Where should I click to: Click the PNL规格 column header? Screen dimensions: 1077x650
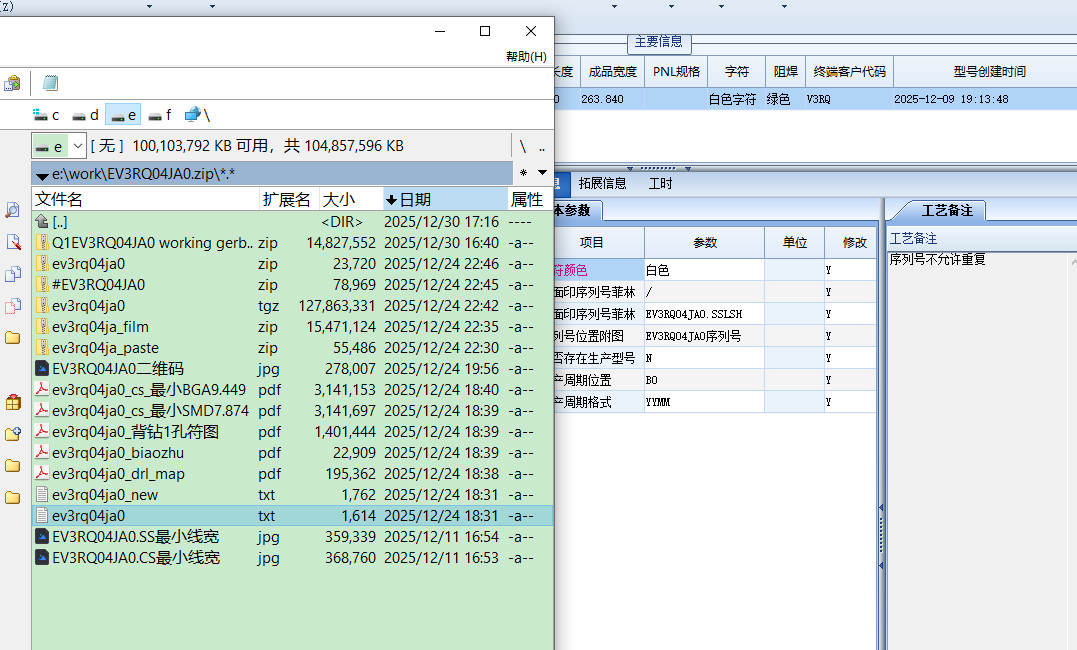[676, 71]
